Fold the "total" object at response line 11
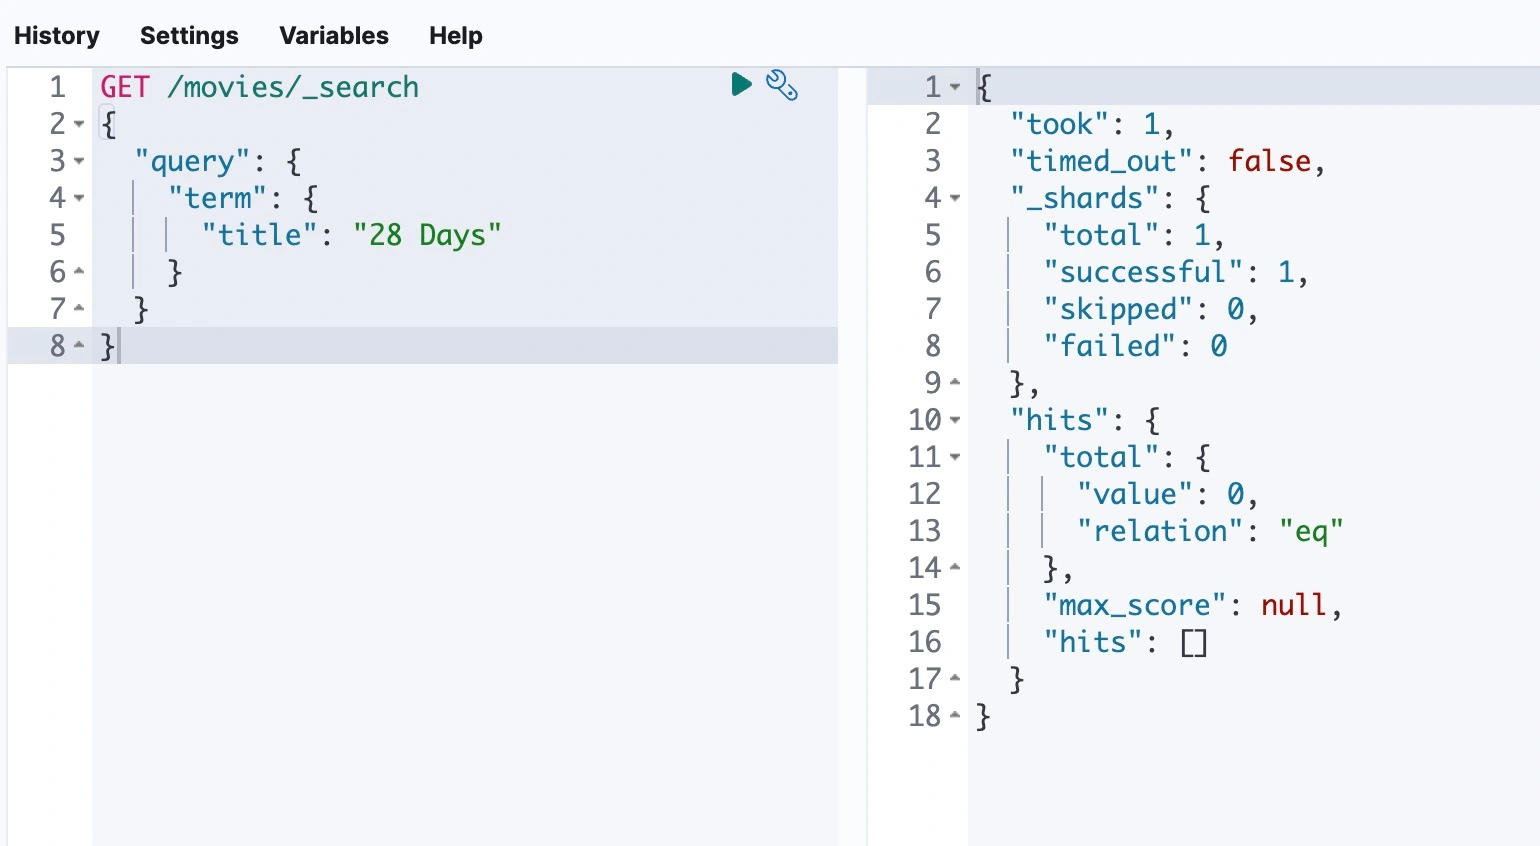 click(x=955, y=458)
